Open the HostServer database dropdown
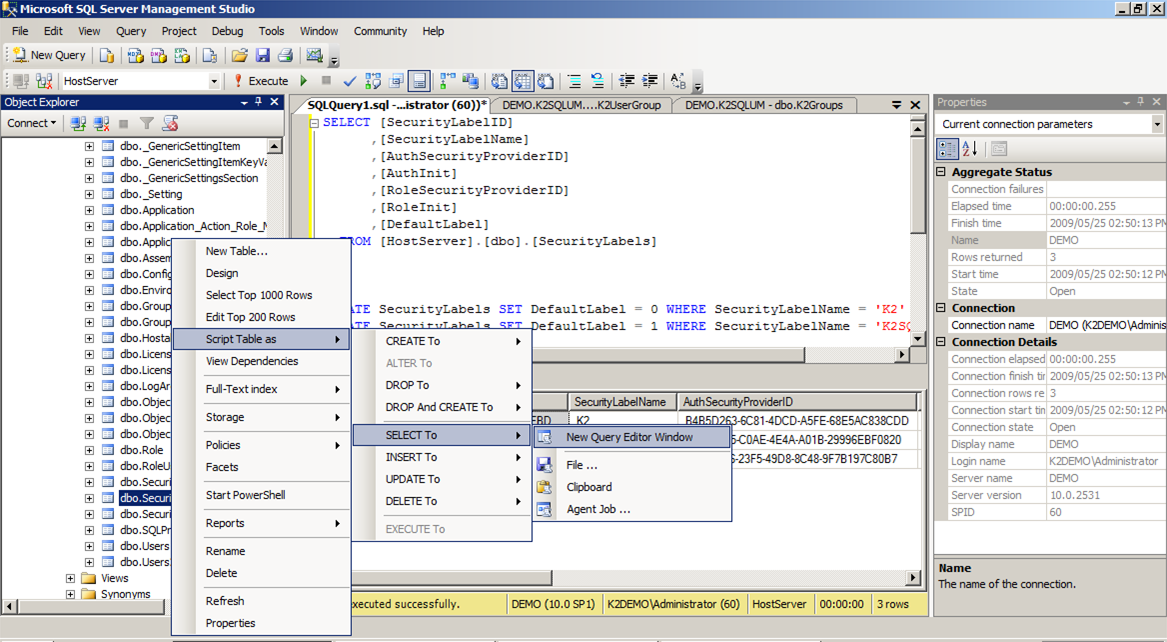This screenshot has height=642, width=1167. pyautogui.click(x=214, y=81)
